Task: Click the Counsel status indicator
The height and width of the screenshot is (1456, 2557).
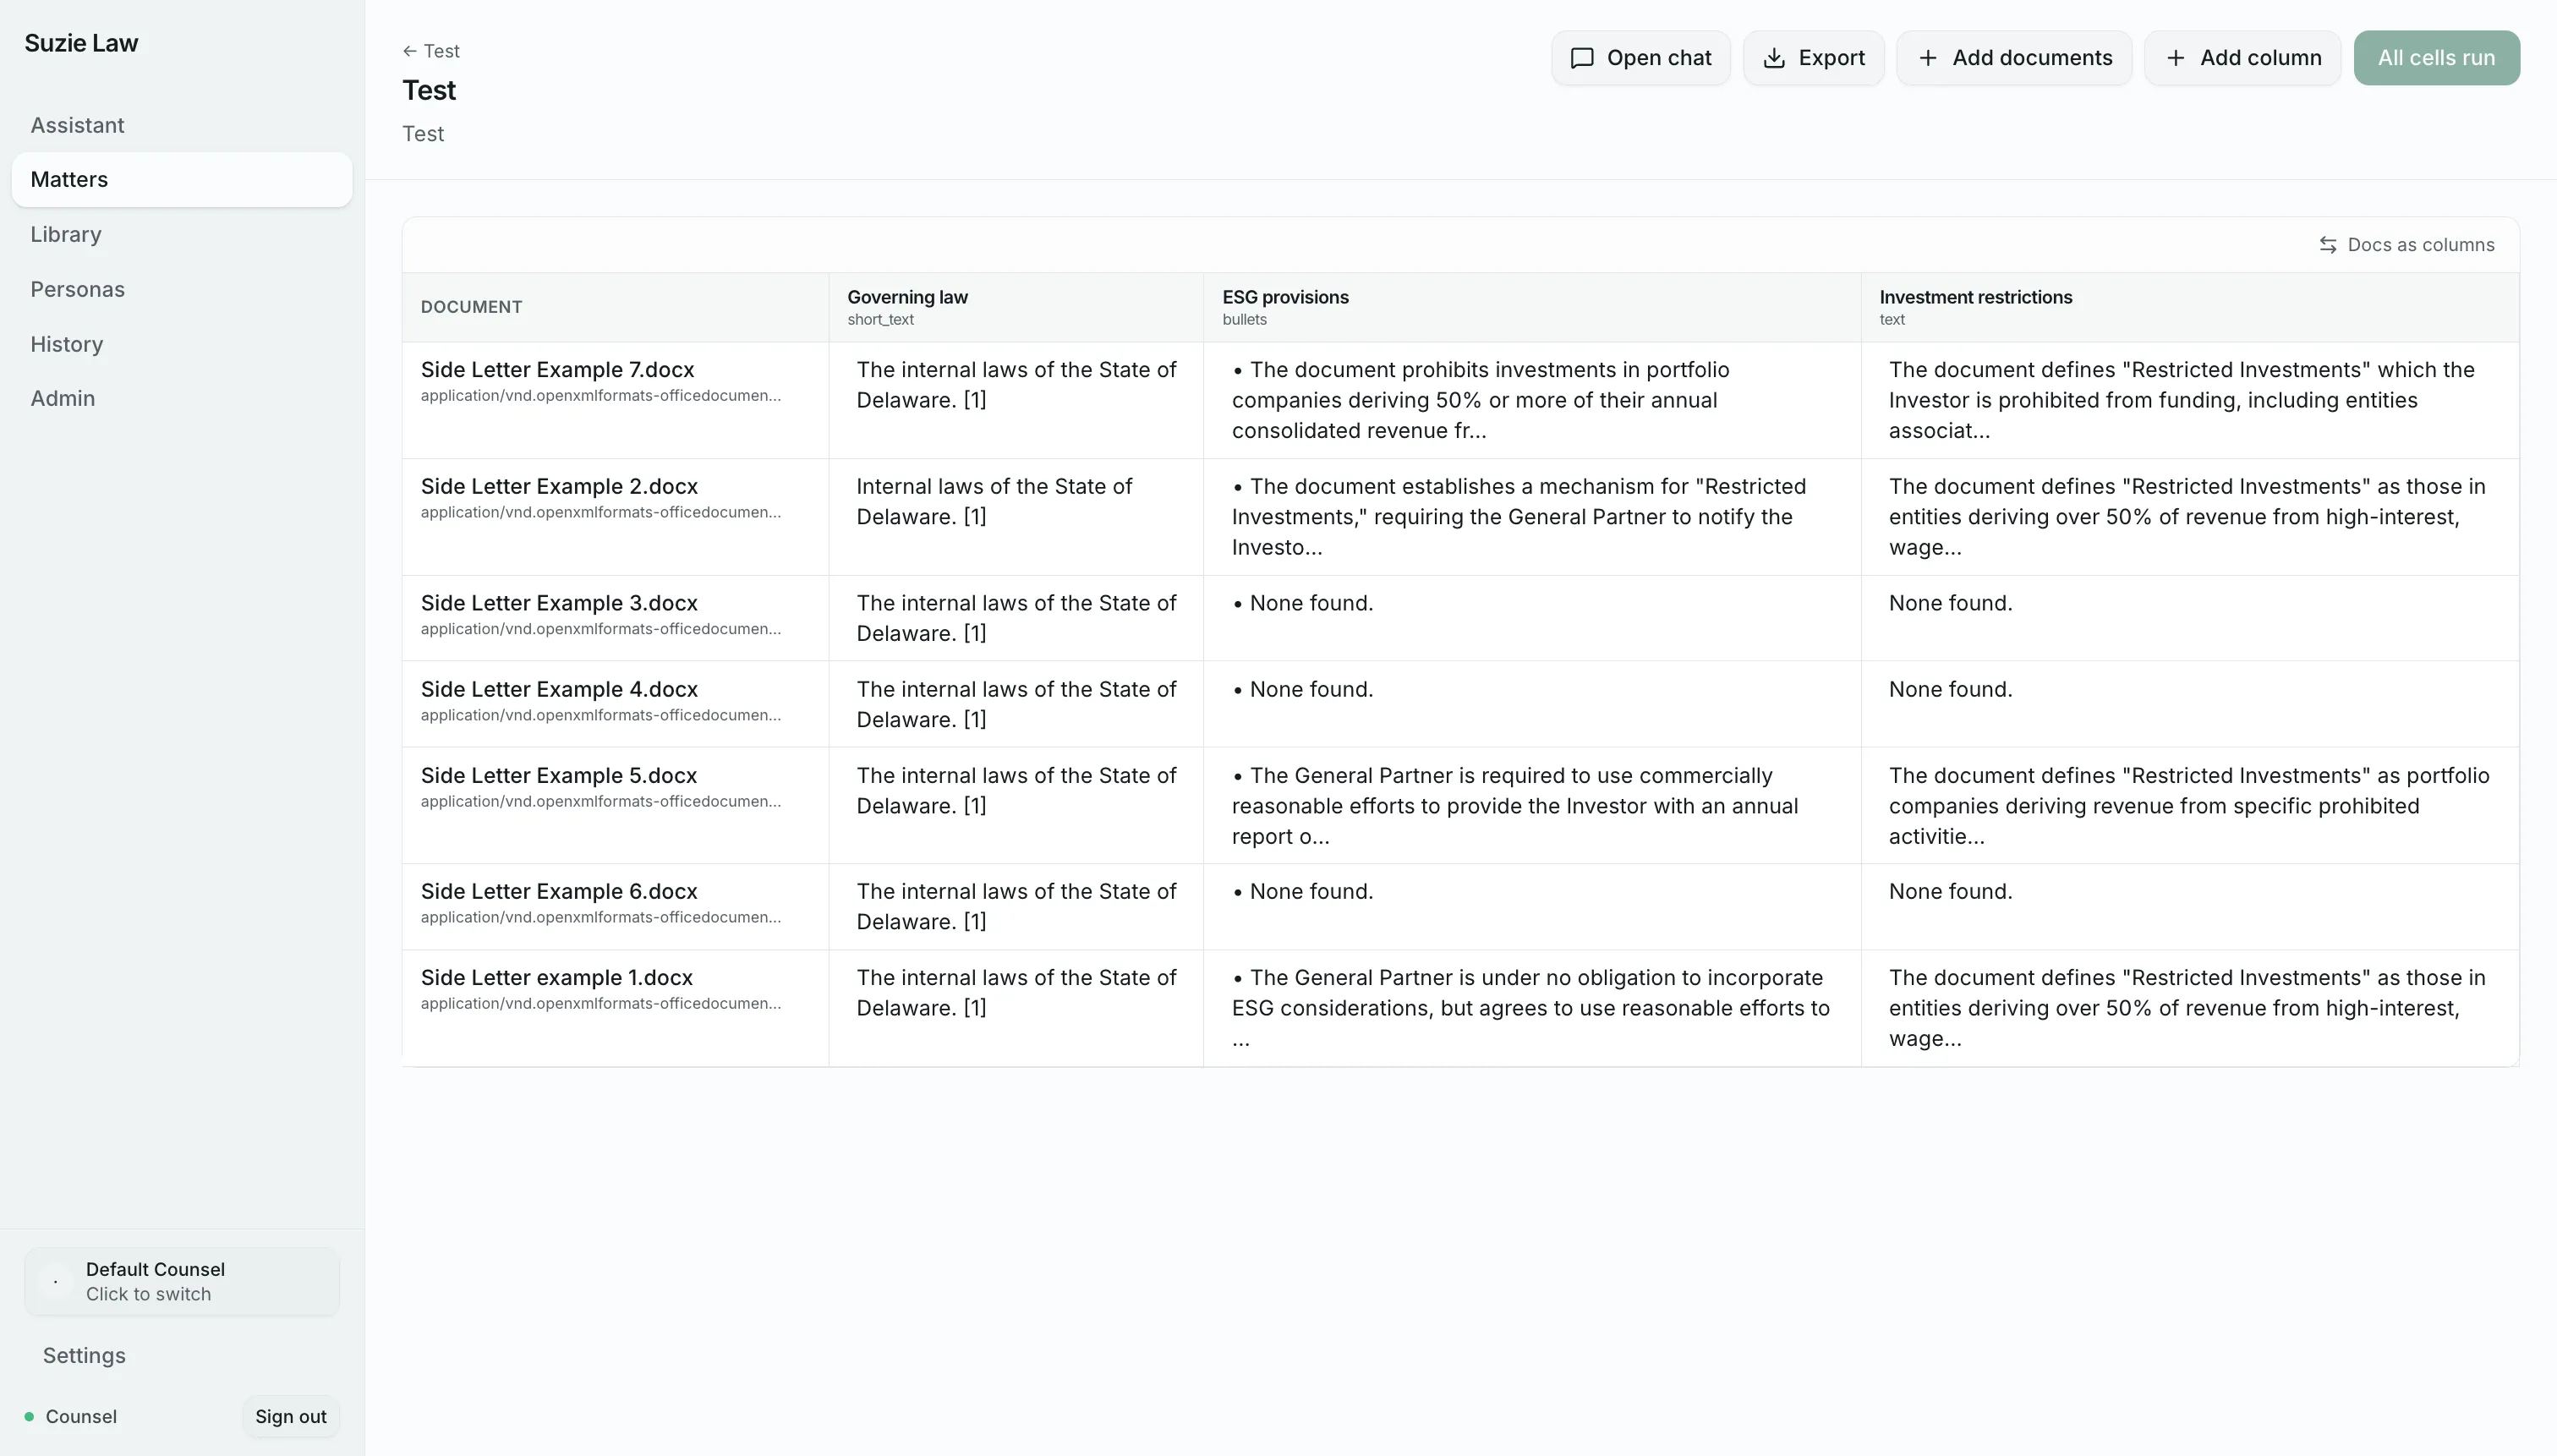Action: [x=29, y=1416]
